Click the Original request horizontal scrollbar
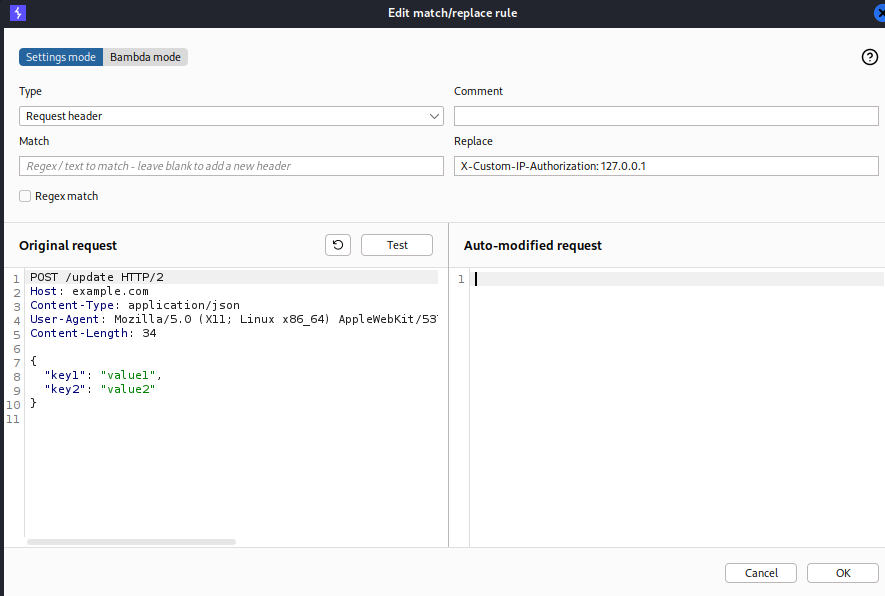Viewport: 885px width, 596px height. (x=131, y=542)
